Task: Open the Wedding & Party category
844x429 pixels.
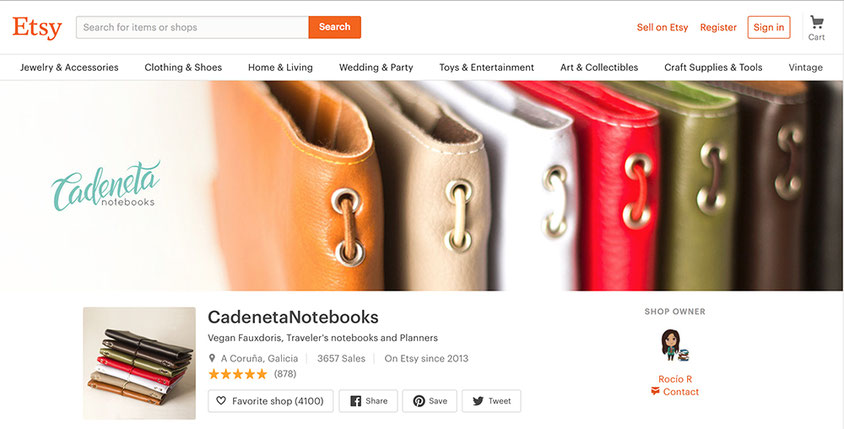Action: pyautogui.click(x=376, y=67)
